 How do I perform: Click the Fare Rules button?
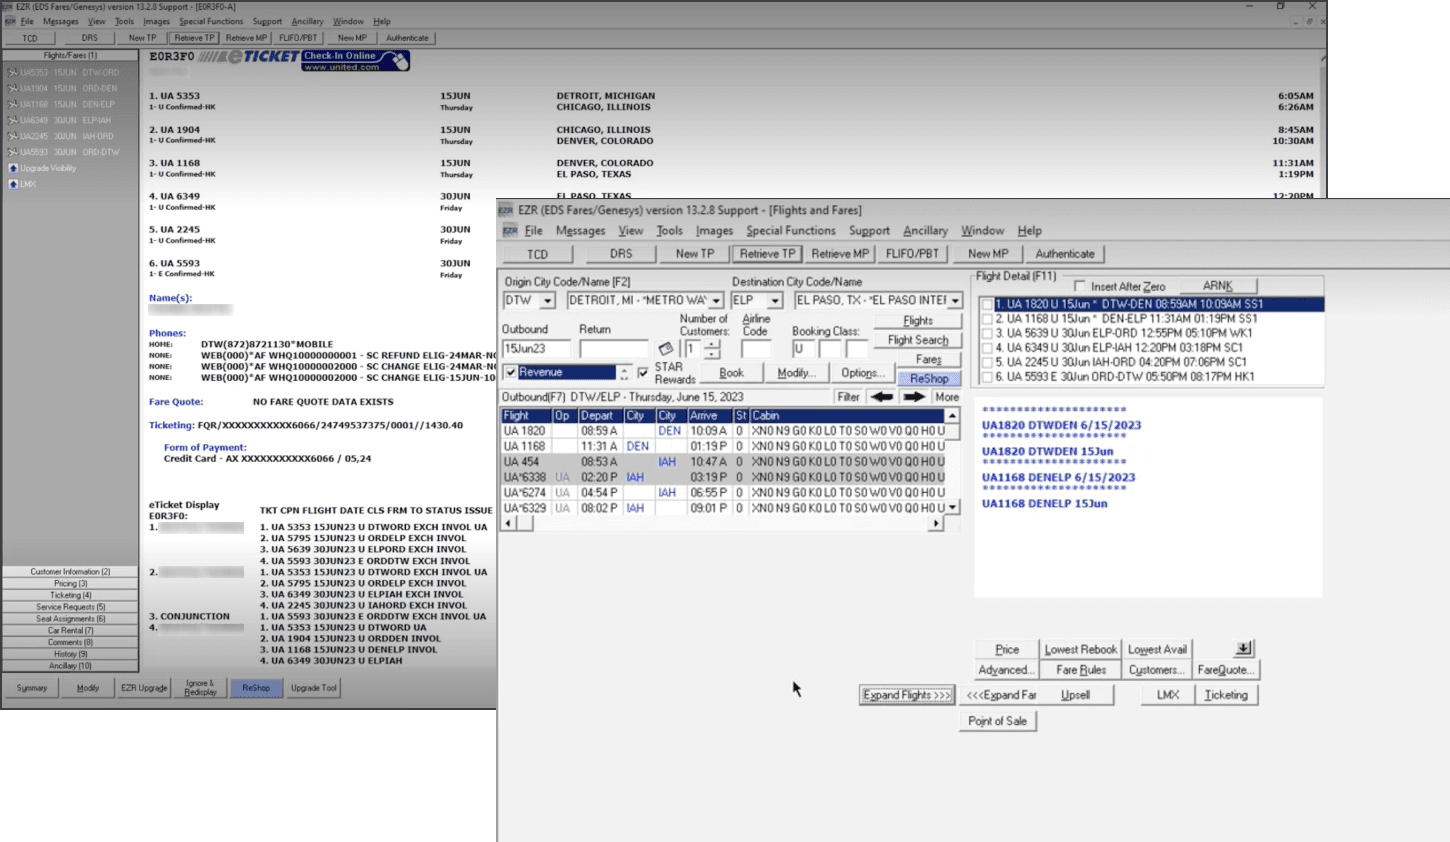point(1081,670)
